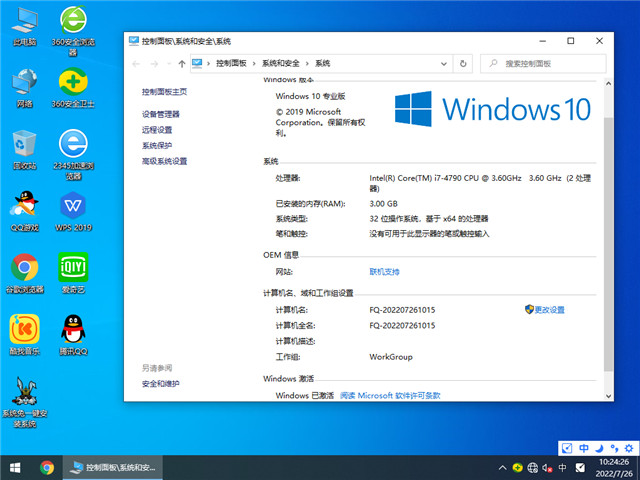
Task: Open the address bar history dropdown
Action: (x=444, y=64)
